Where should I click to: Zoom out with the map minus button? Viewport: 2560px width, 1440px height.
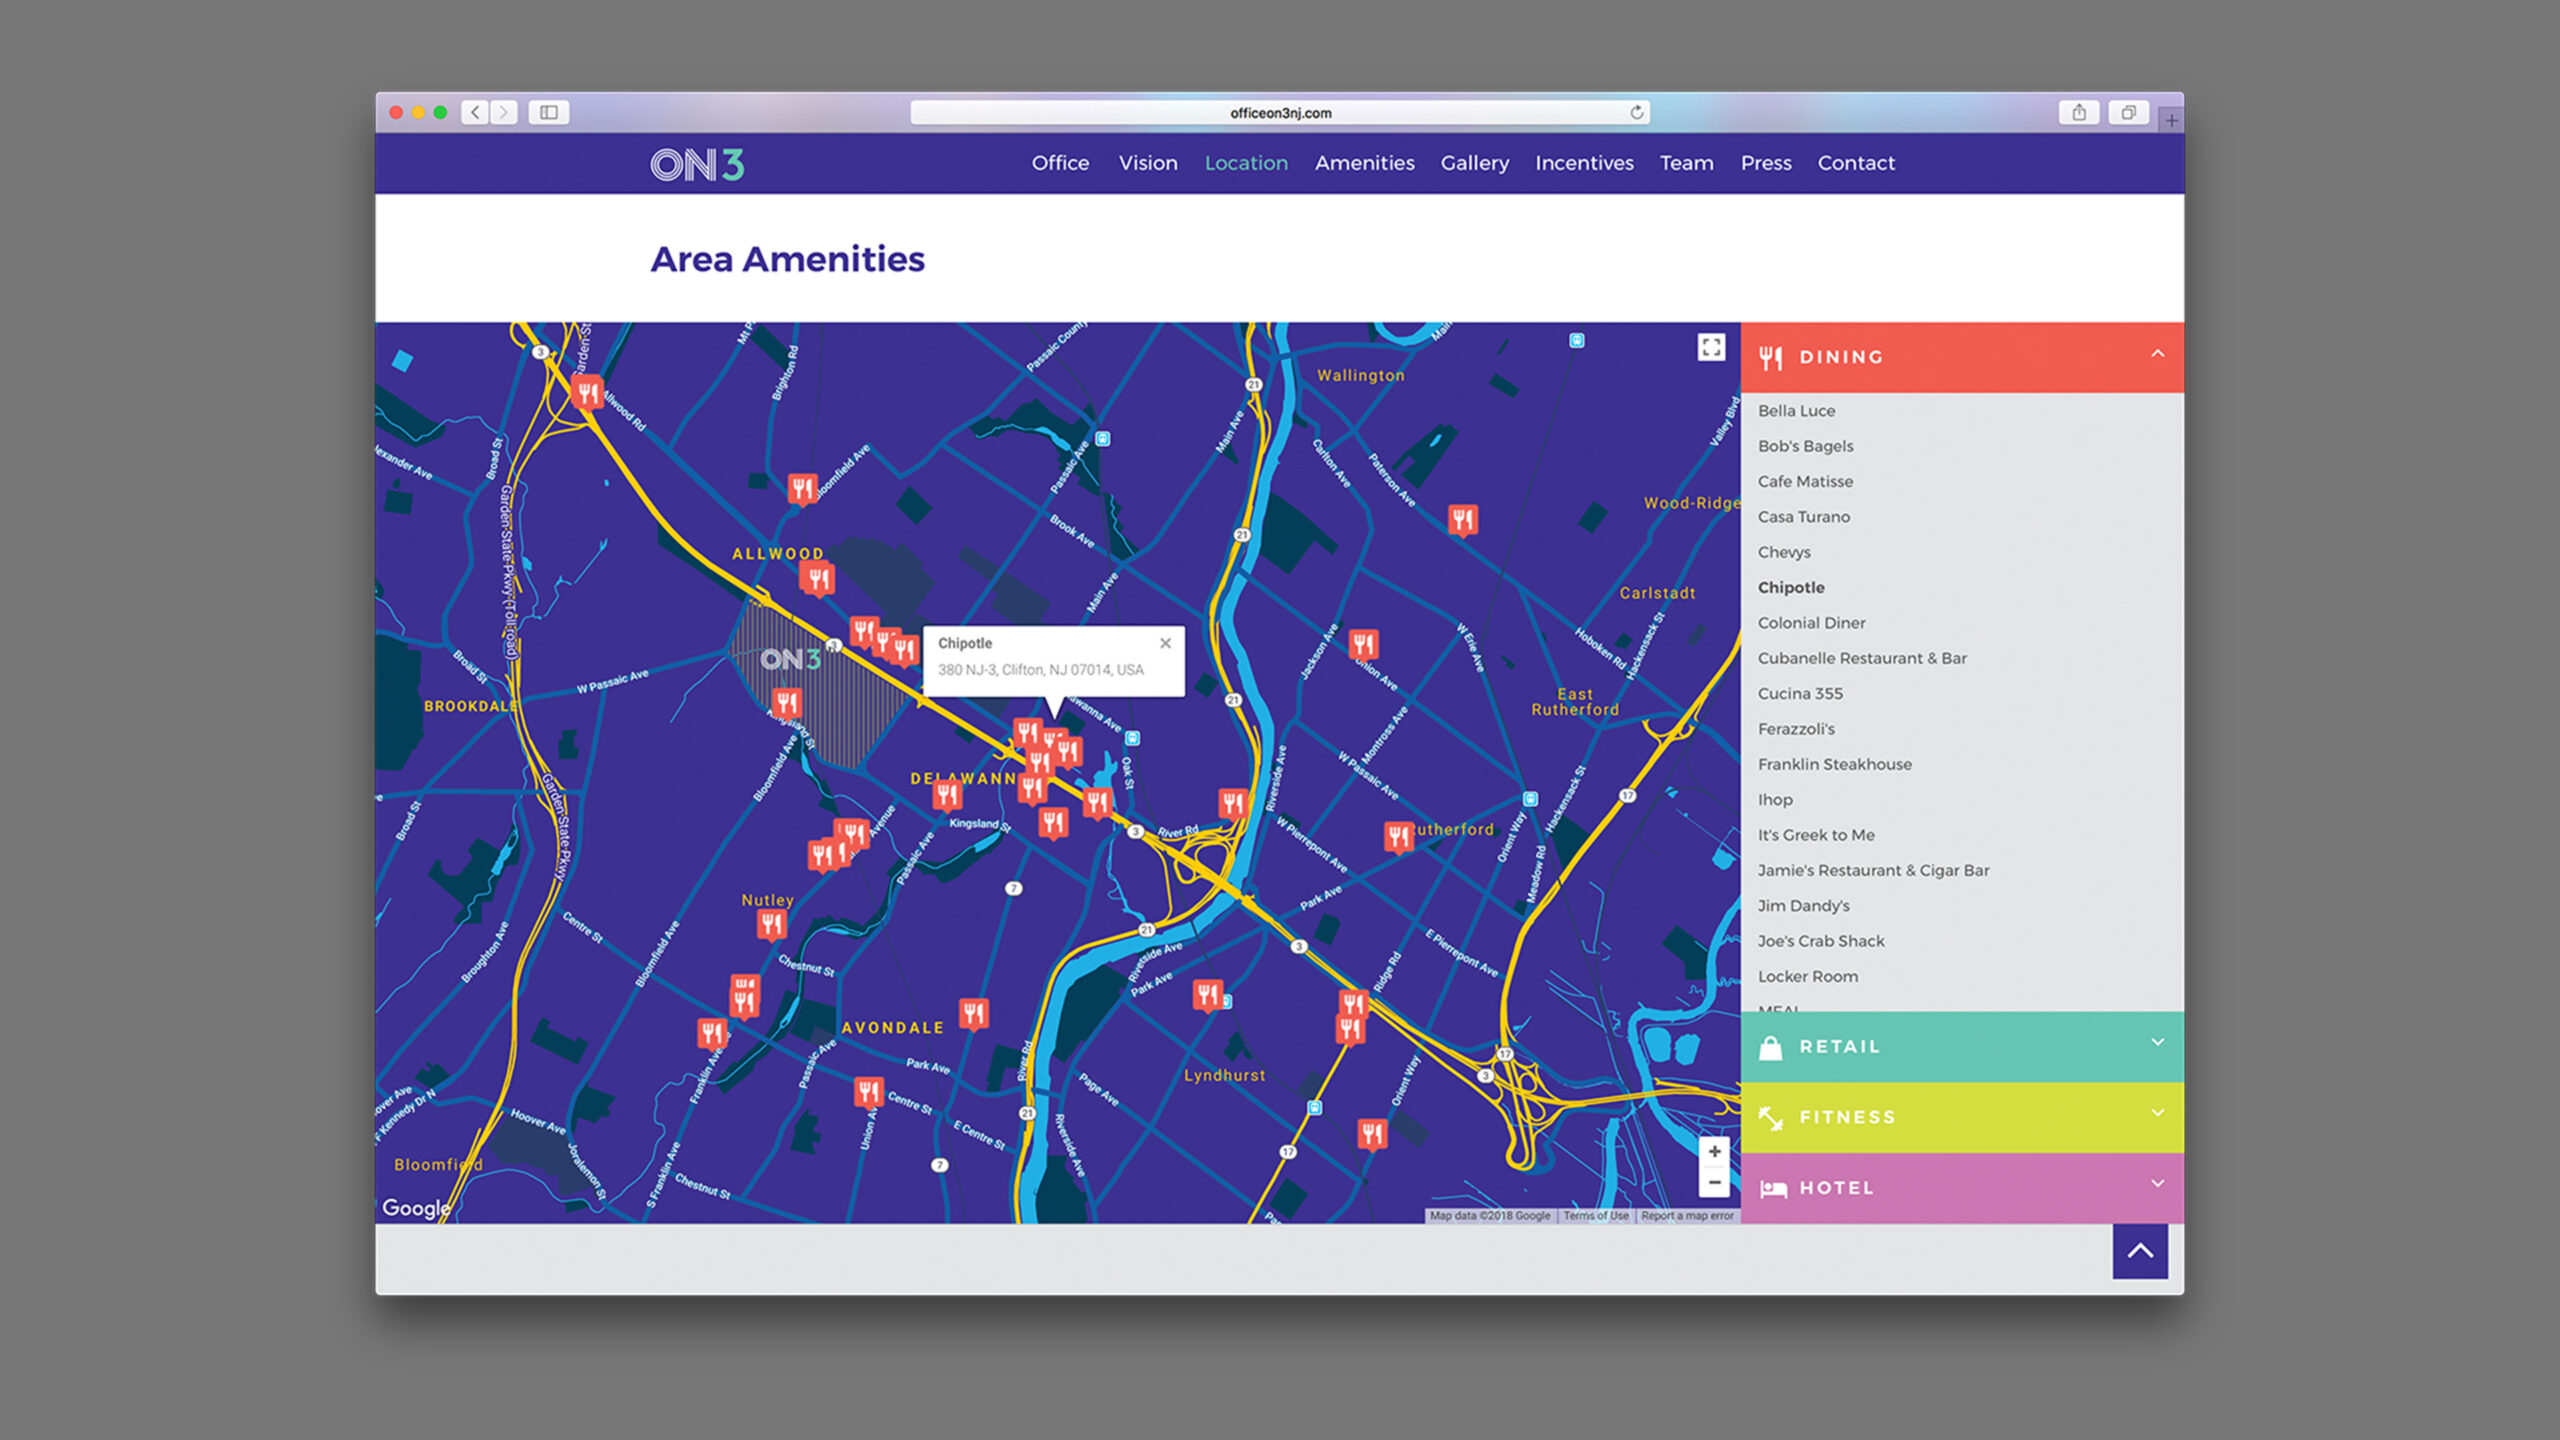pyautogui.click(x=1714, y=1183)
